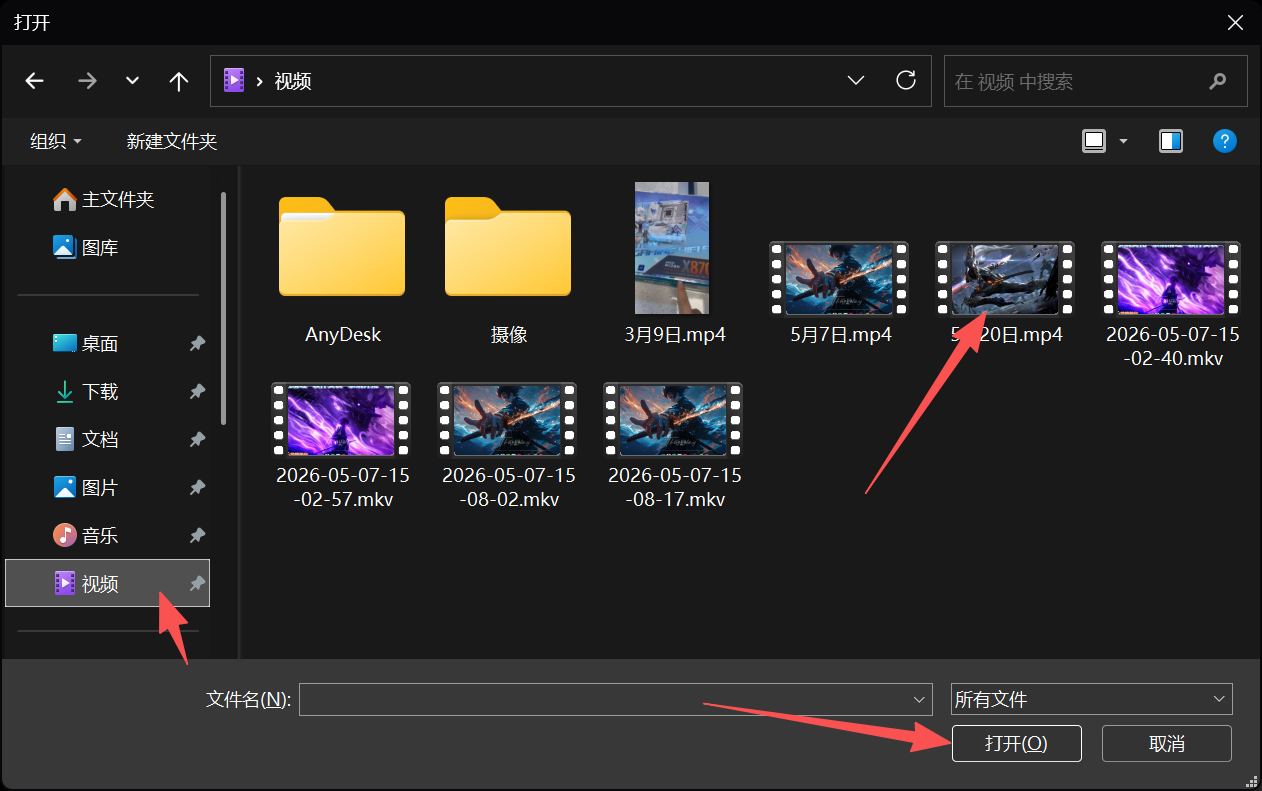Screen dimensions: 1262x791
Task: Expand the address bar history dropdown
Action: tap(856, 81)
